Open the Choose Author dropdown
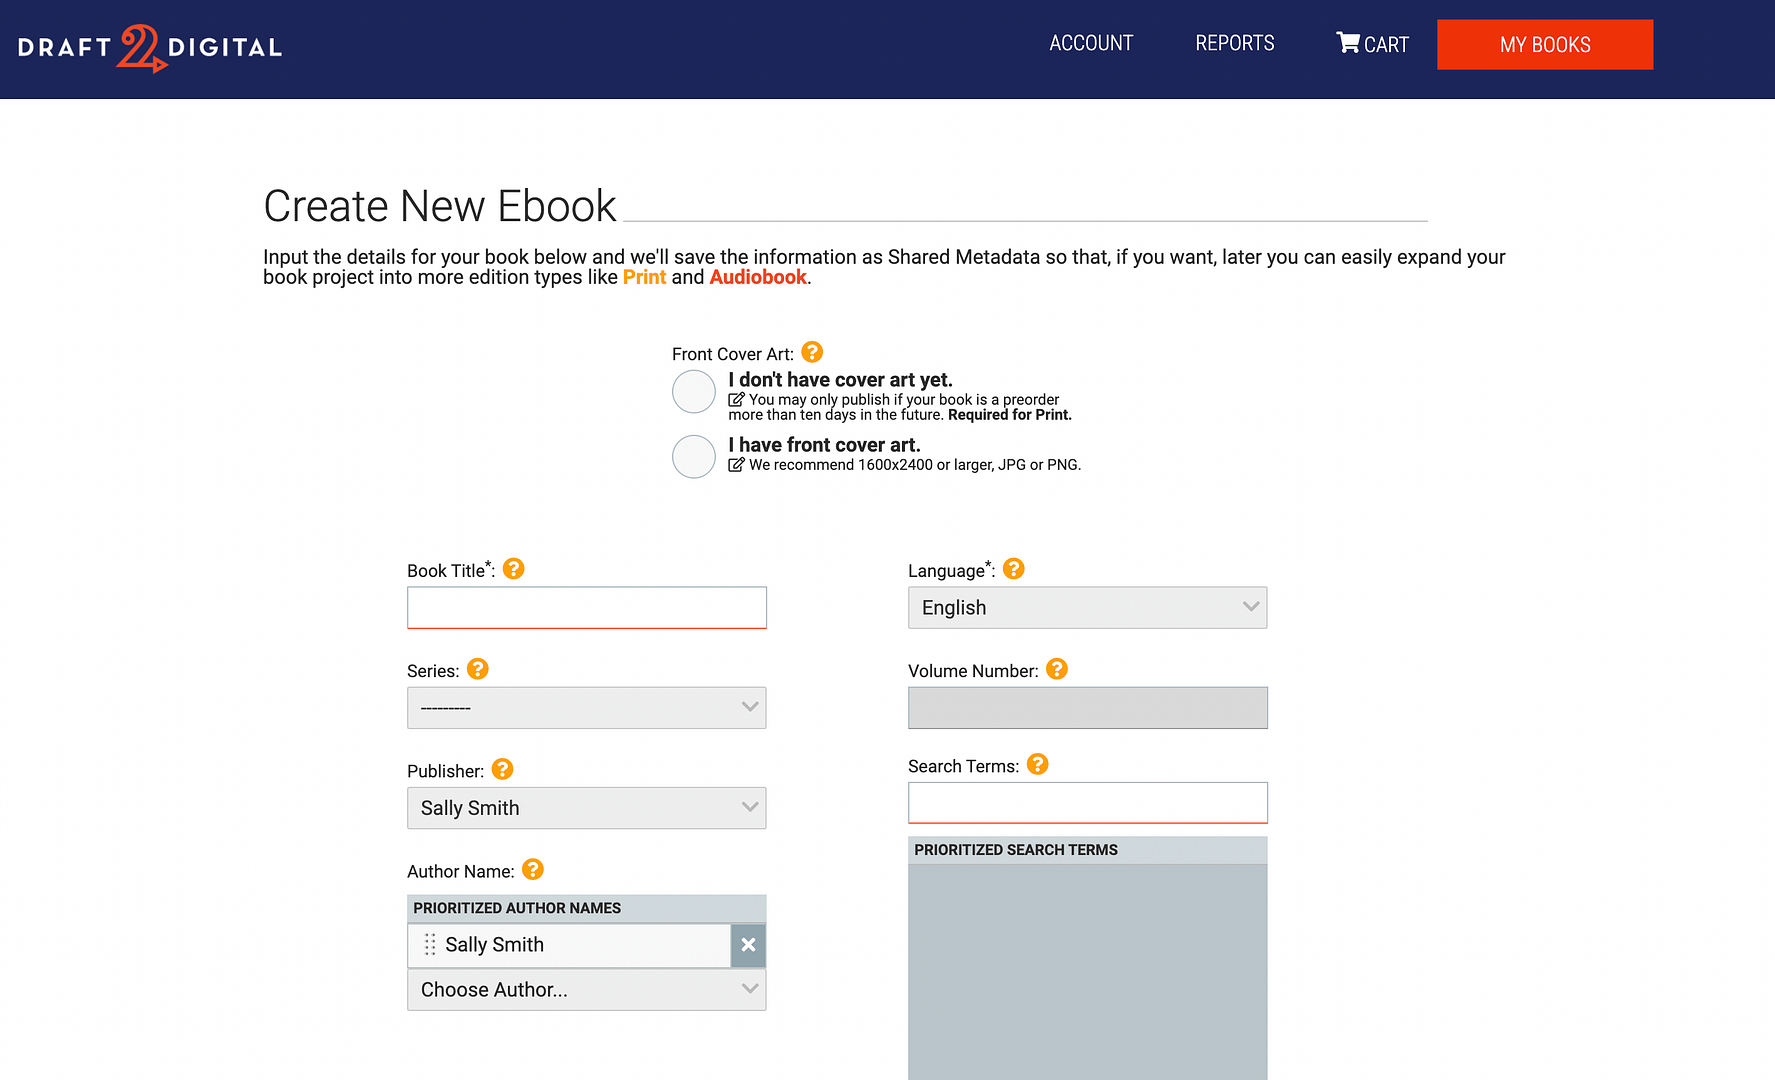Viewport: 1775px width, 1080px height. (x=586, y=990)
